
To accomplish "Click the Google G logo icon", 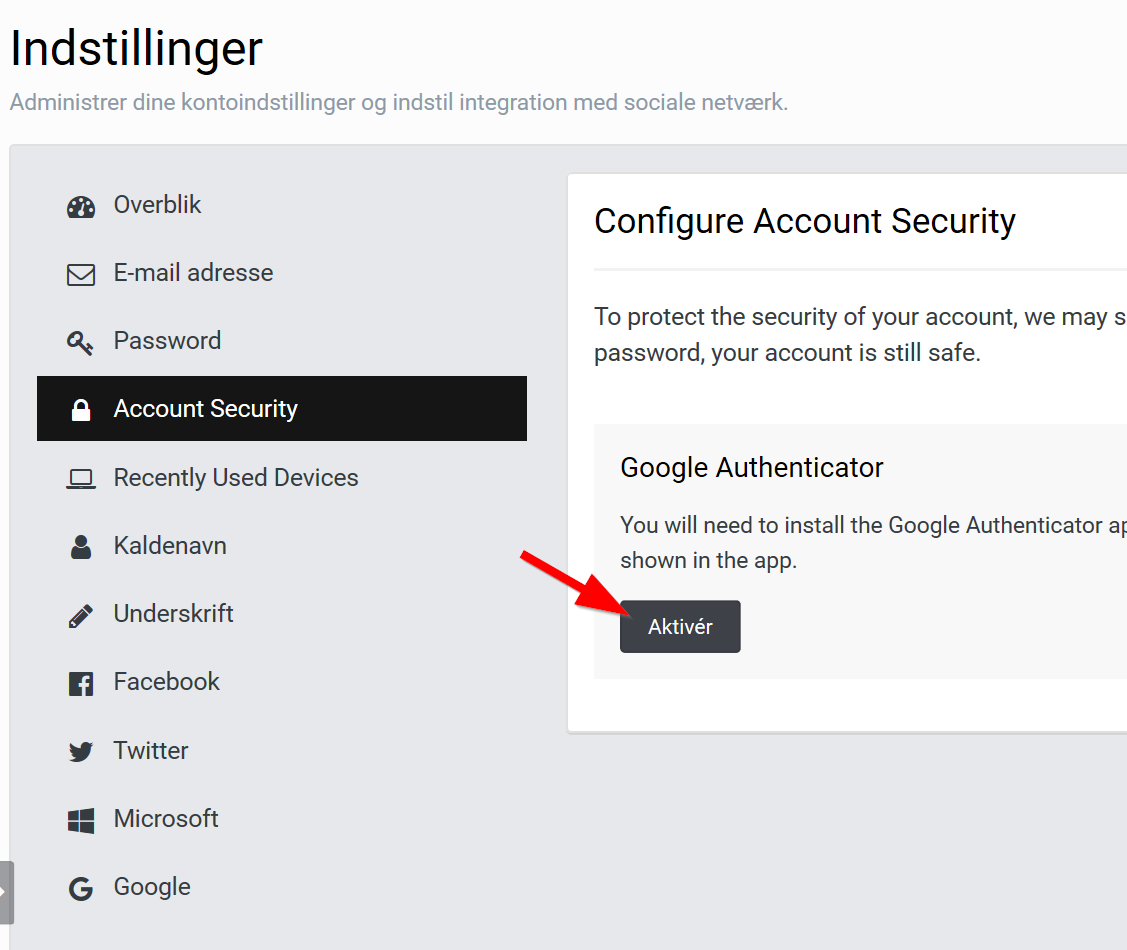I will [x=81, y=888].
